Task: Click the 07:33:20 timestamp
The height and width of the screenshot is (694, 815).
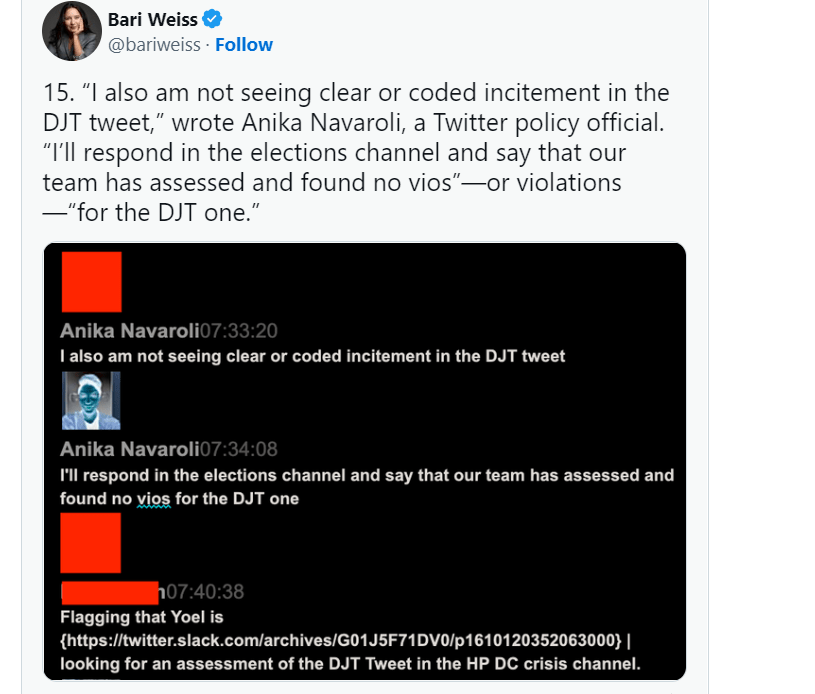Action: pos(239,331)
